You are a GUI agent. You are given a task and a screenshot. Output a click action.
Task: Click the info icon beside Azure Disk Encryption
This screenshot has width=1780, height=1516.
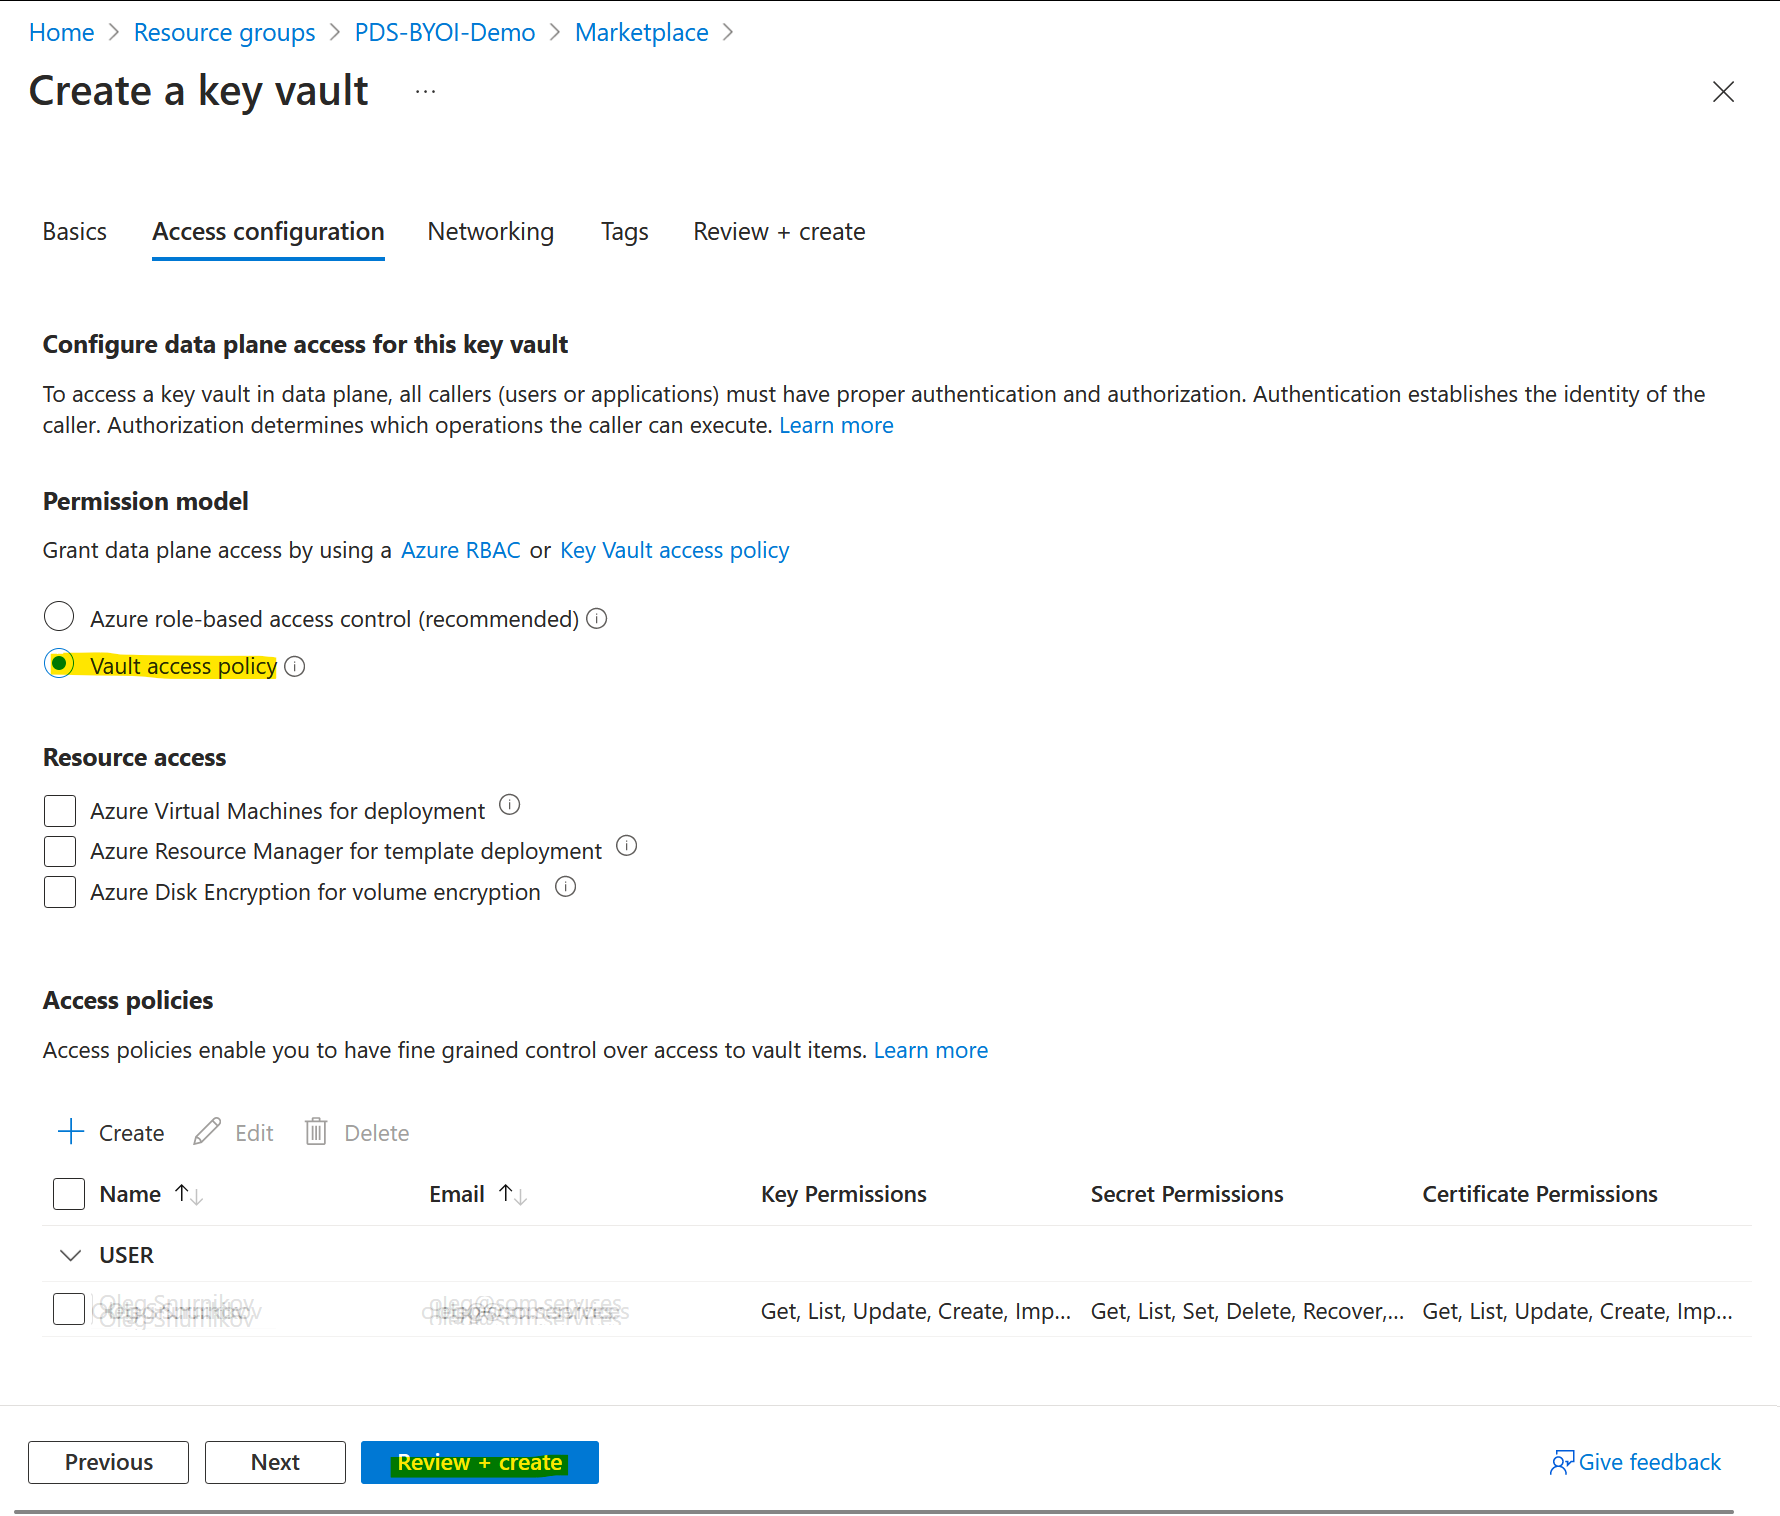coord(566,887)
